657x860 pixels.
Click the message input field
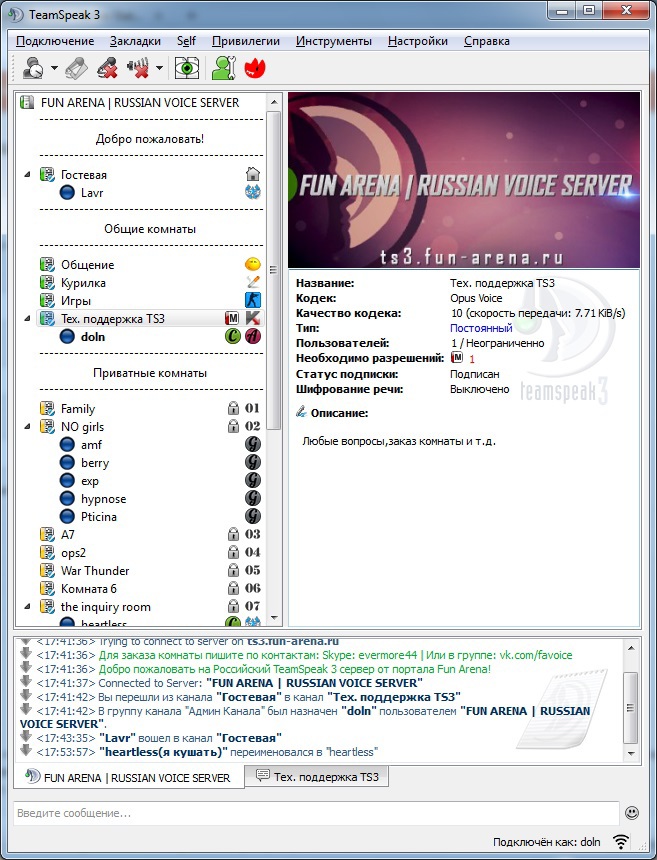pos(315,813)
